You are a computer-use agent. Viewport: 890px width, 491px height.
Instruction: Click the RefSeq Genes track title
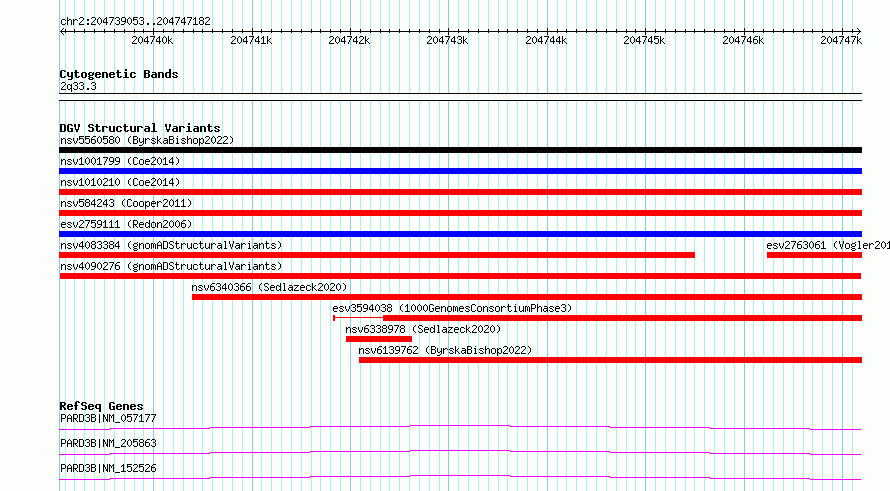pos(101,406)
